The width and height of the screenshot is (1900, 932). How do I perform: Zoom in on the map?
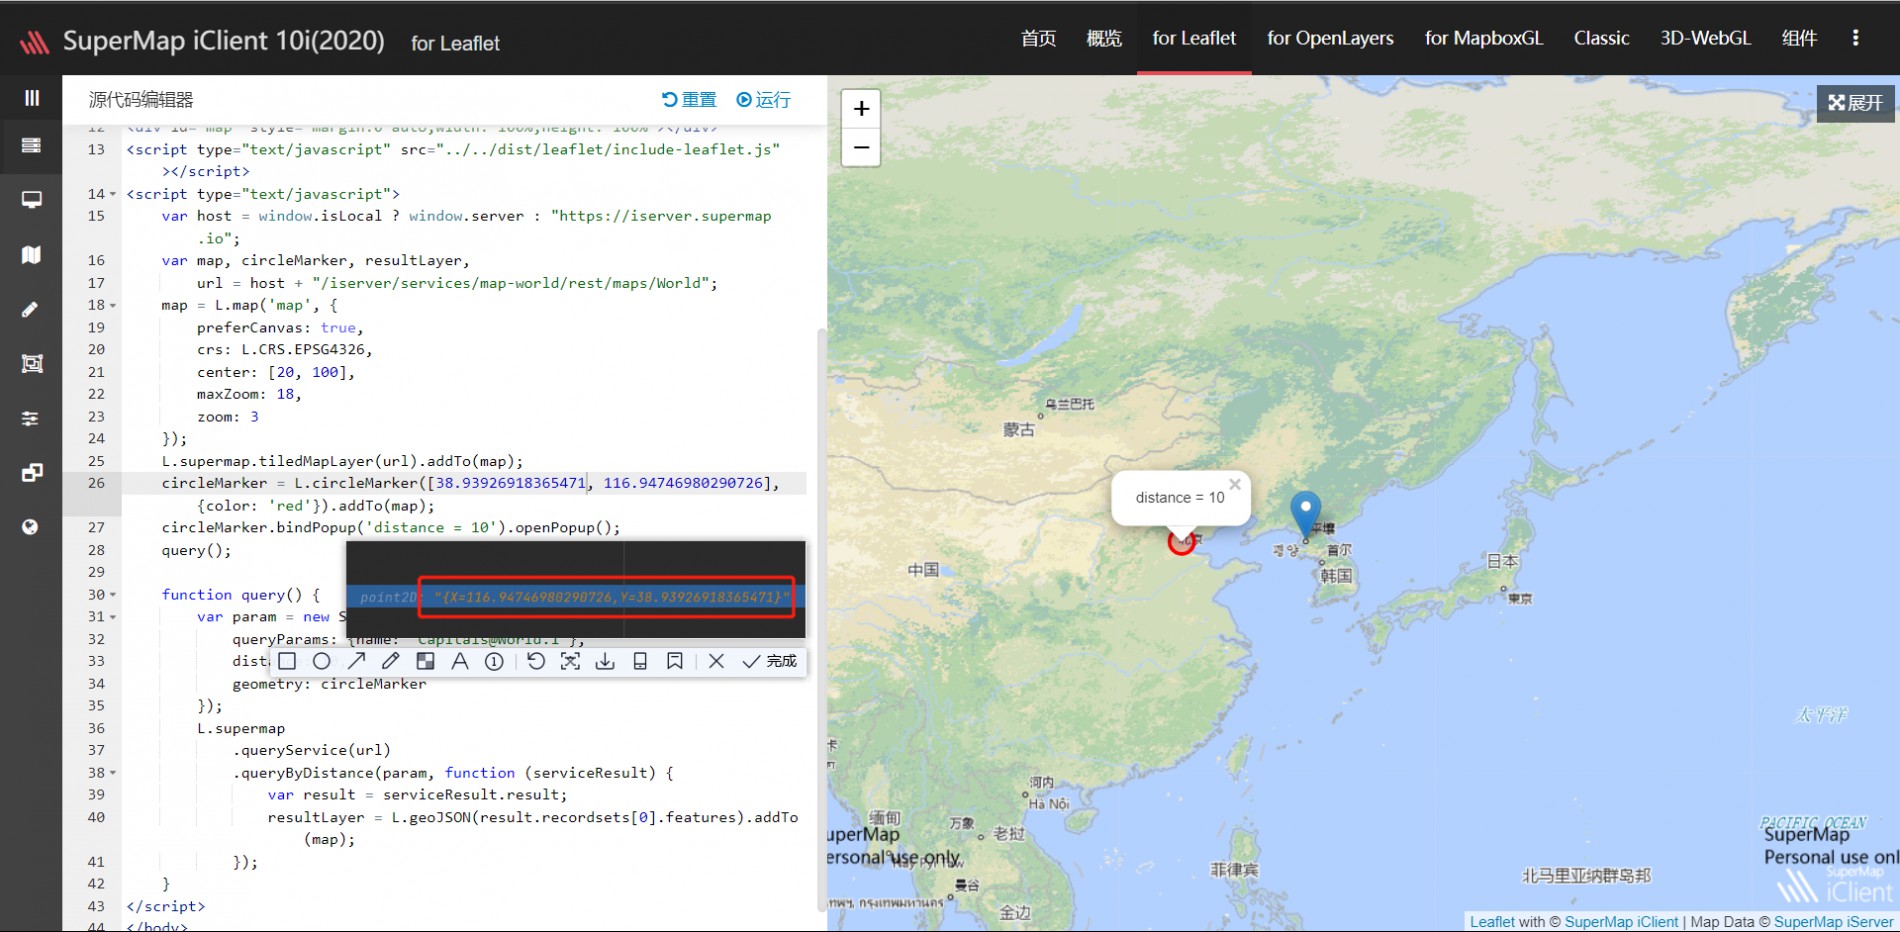(x=861, y=108)
